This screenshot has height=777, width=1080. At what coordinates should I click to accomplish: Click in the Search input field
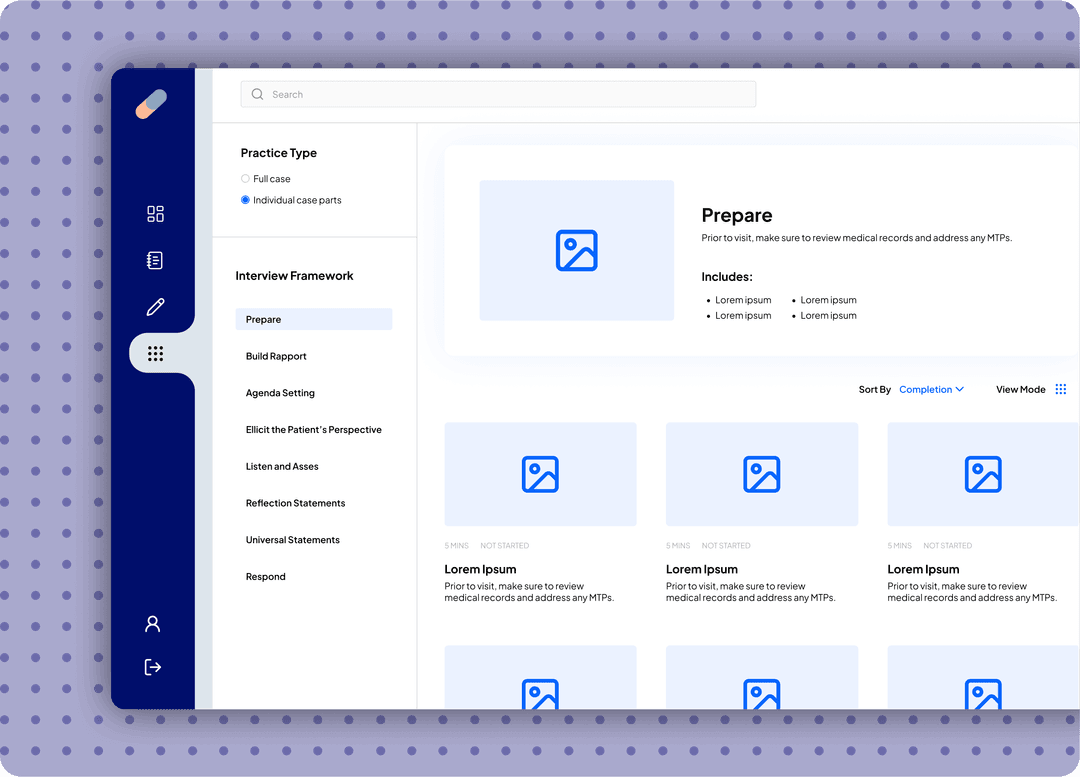pyautogui.click(x=498, y=95)
